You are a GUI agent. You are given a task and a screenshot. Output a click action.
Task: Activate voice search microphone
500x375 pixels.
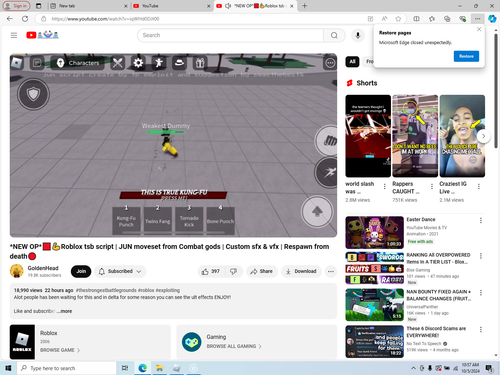358,35
